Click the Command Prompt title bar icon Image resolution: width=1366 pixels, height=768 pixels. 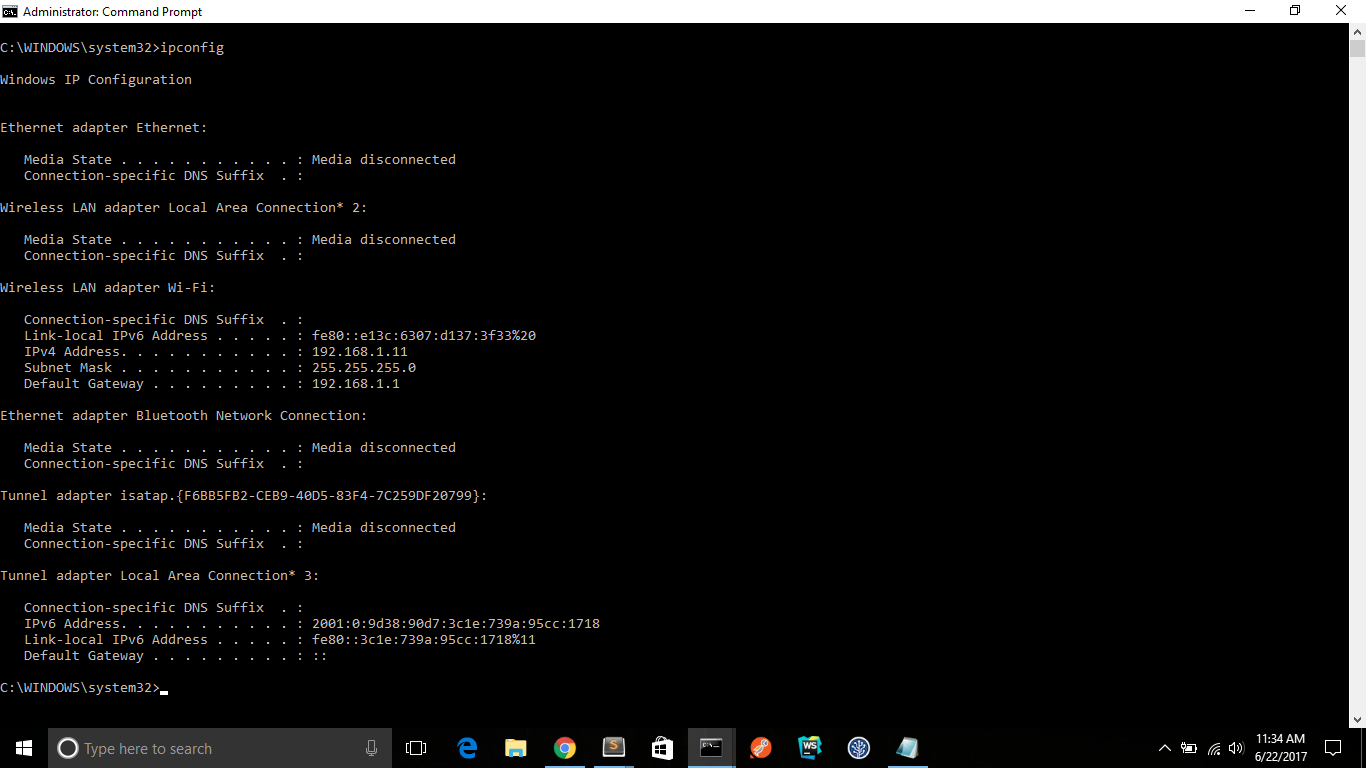(10, 11)
